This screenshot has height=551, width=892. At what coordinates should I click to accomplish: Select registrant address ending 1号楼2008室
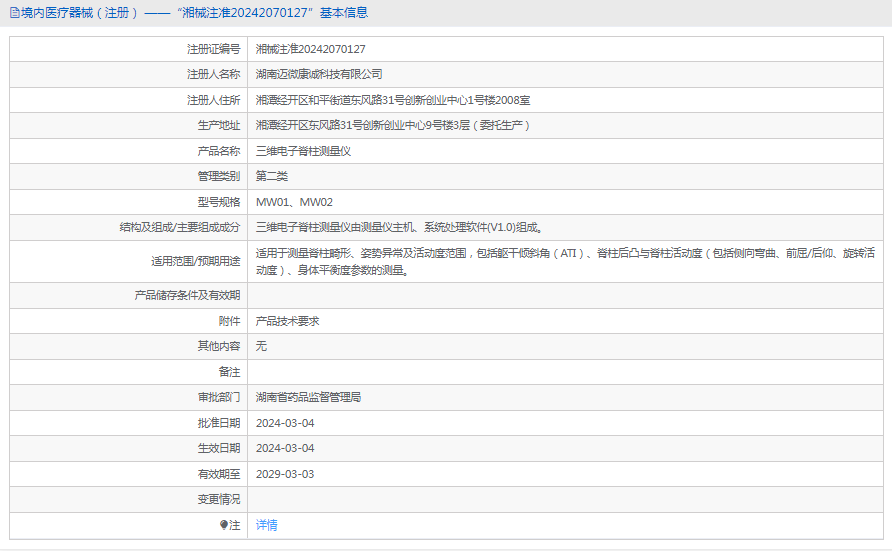coord(393,100)
